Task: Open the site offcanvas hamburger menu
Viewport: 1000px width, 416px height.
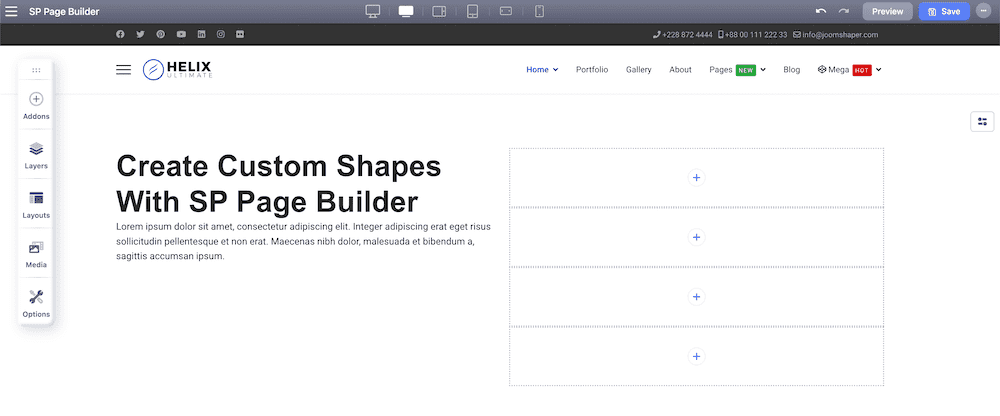Action: pos(123,70)
